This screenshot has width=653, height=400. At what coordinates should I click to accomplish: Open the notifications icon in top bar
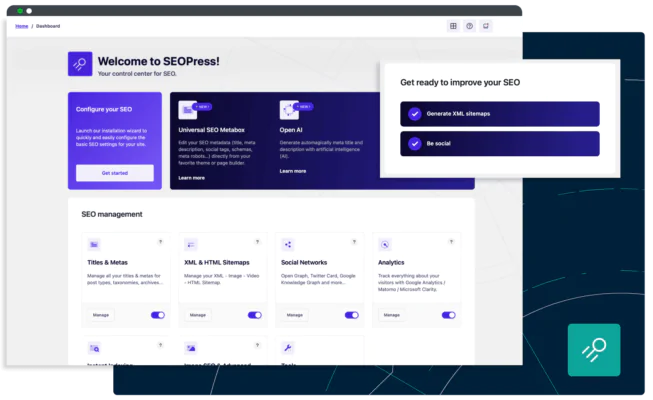point(486,26)
